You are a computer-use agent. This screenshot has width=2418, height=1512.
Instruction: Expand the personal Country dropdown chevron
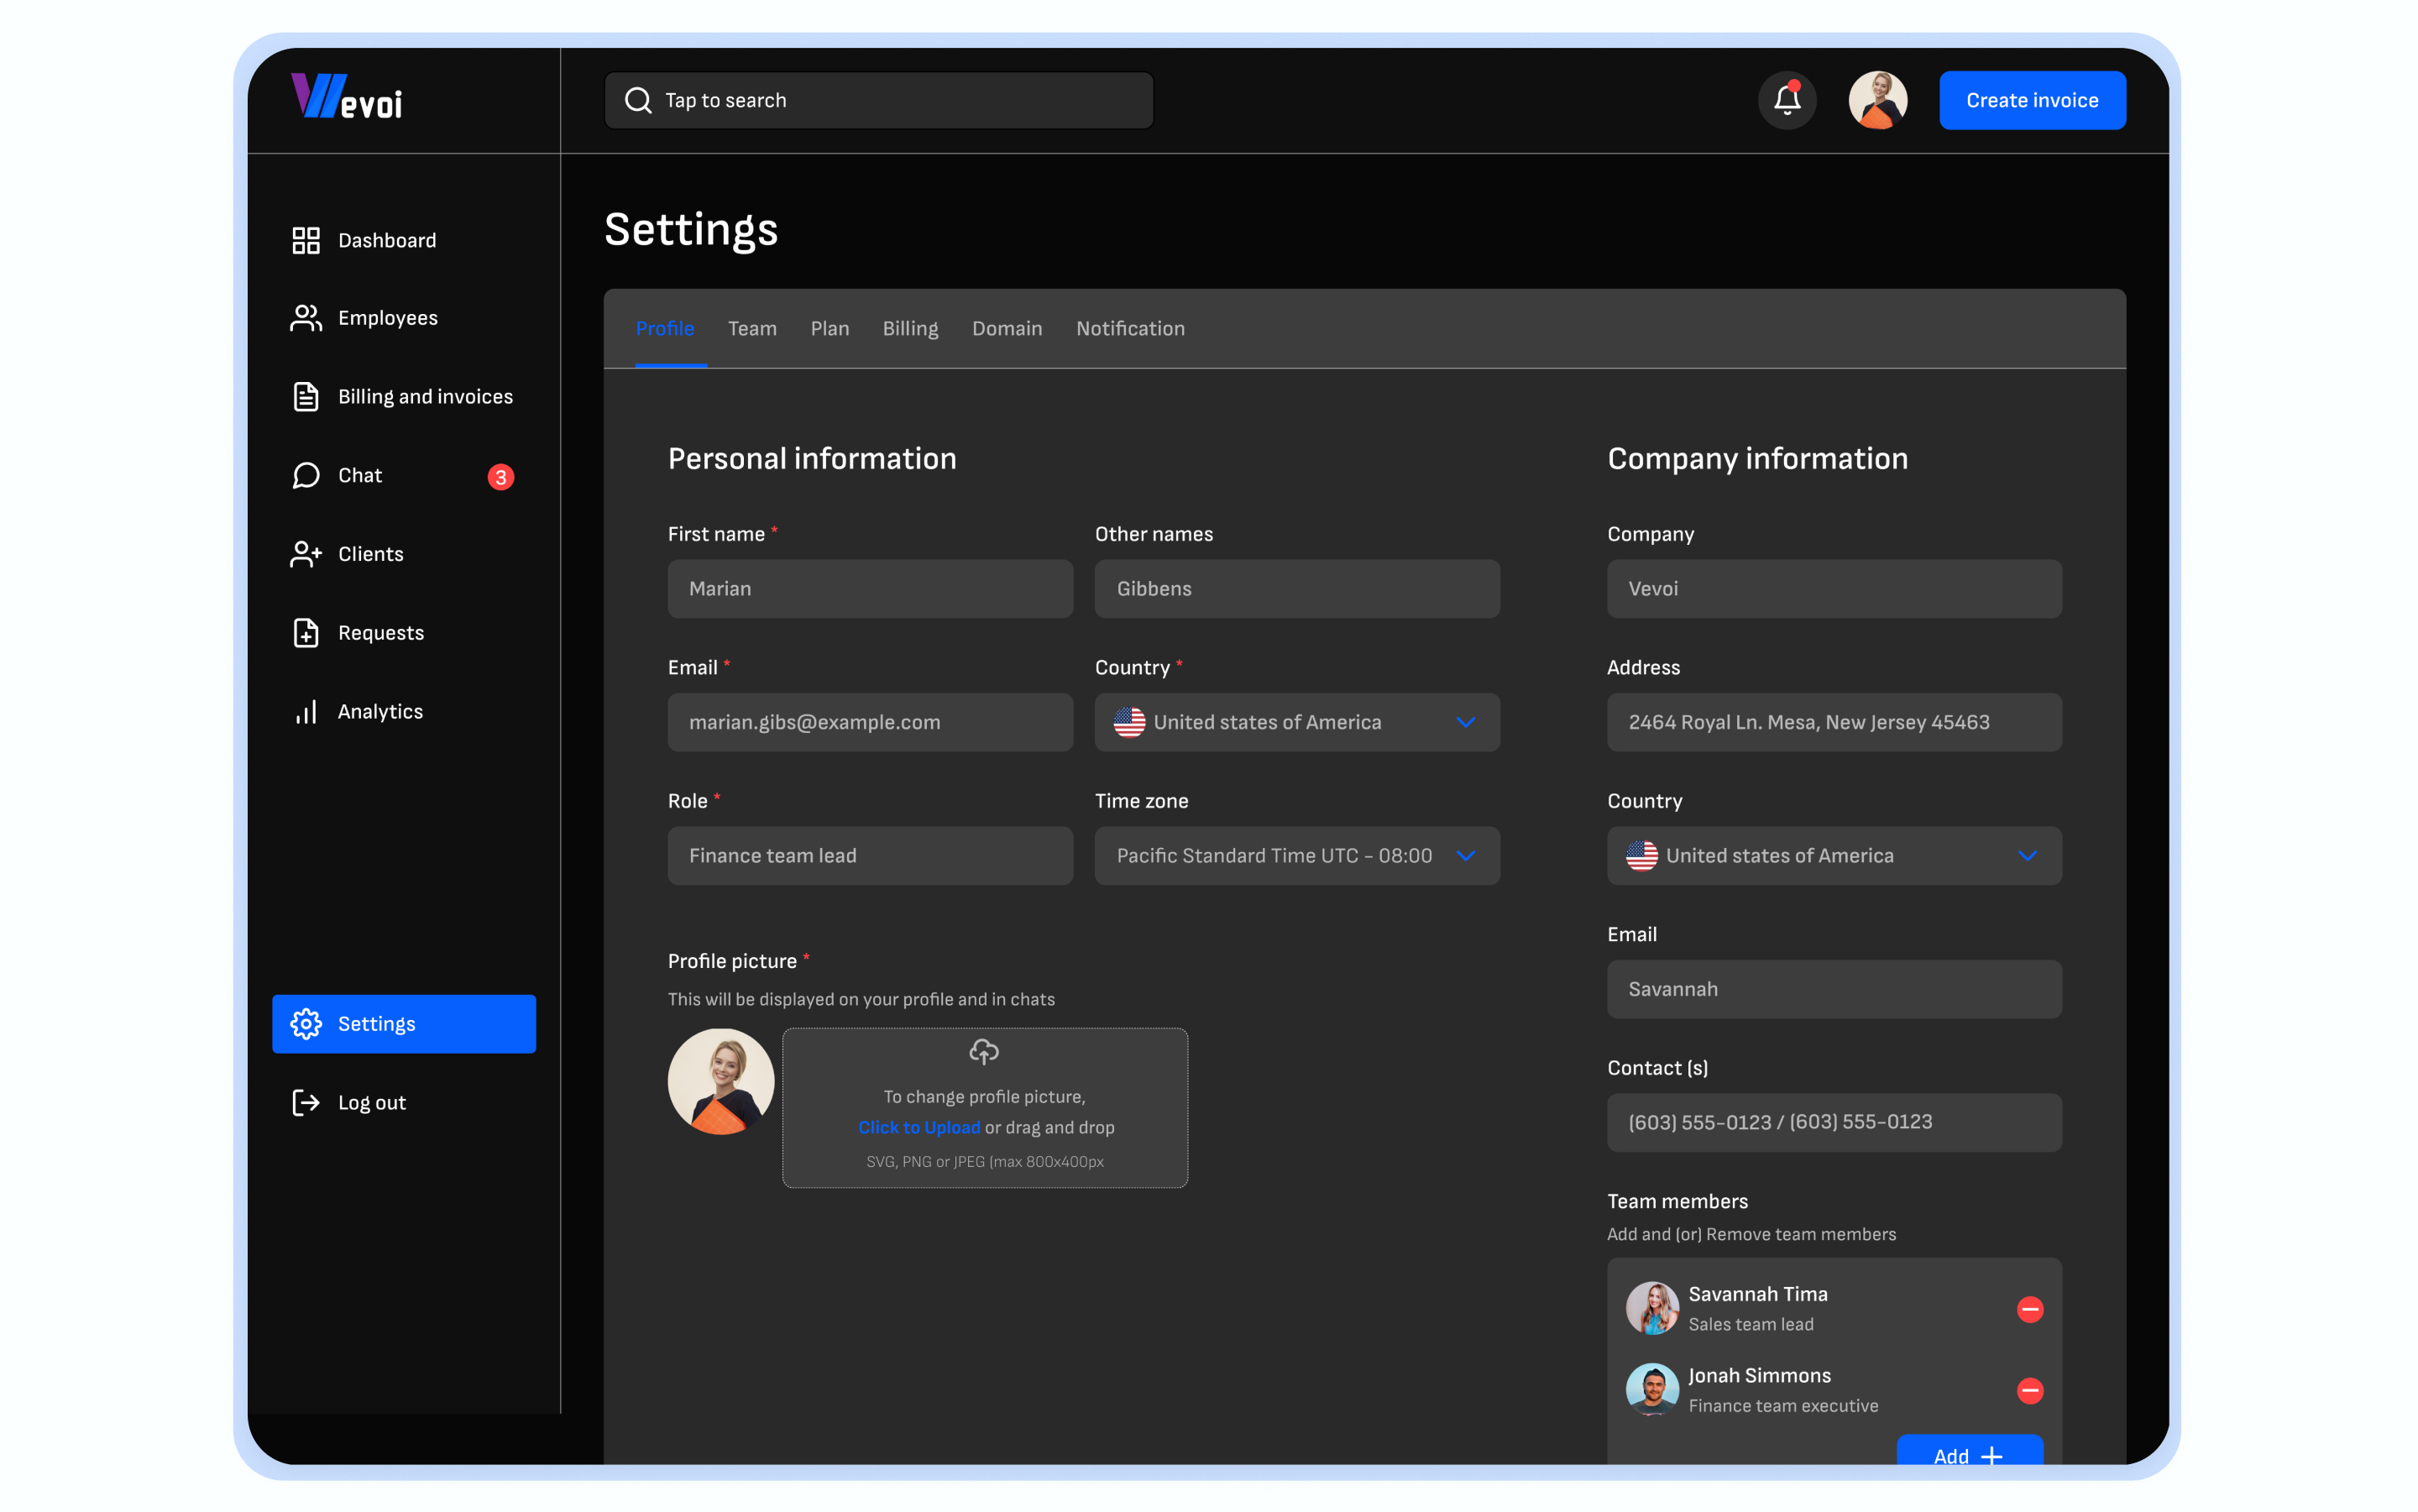pos(1465,722)
